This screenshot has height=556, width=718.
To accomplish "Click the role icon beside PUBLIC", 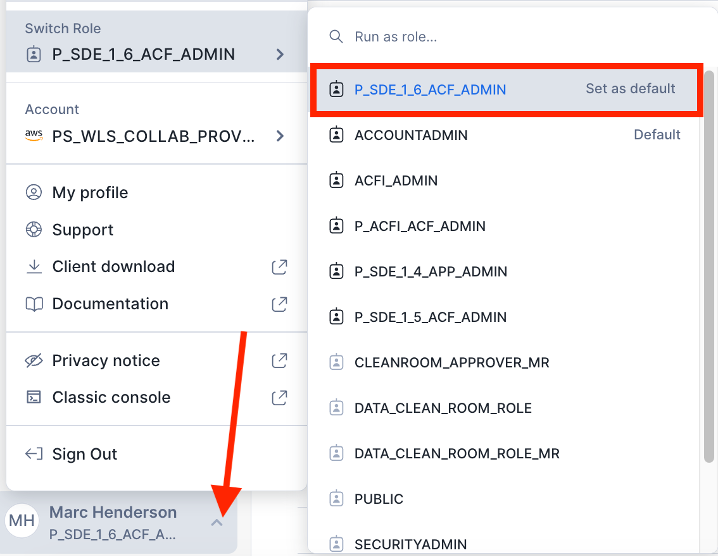I will click(x=337, y=498).
